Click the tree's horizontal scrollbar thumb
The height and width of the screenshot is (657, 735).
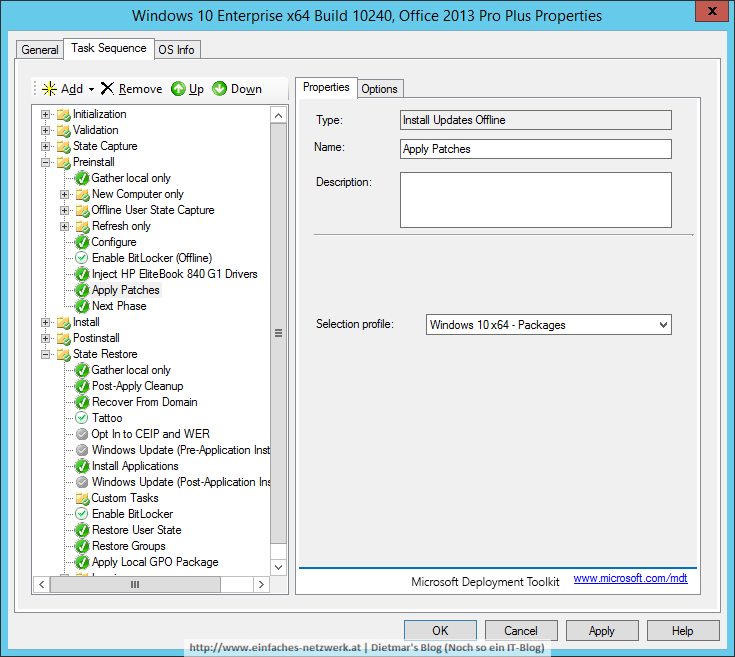(135, 584)
